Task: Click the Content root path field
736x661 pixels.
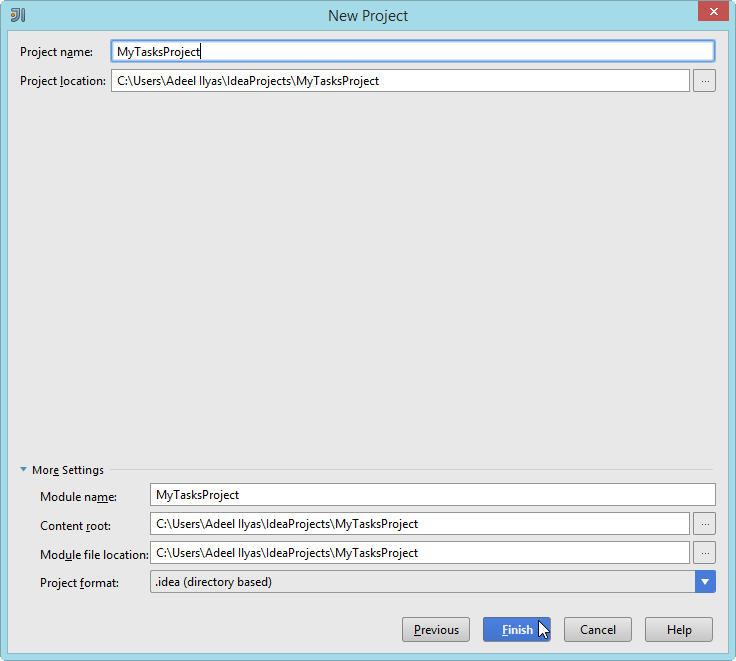Action: (419, 523)
